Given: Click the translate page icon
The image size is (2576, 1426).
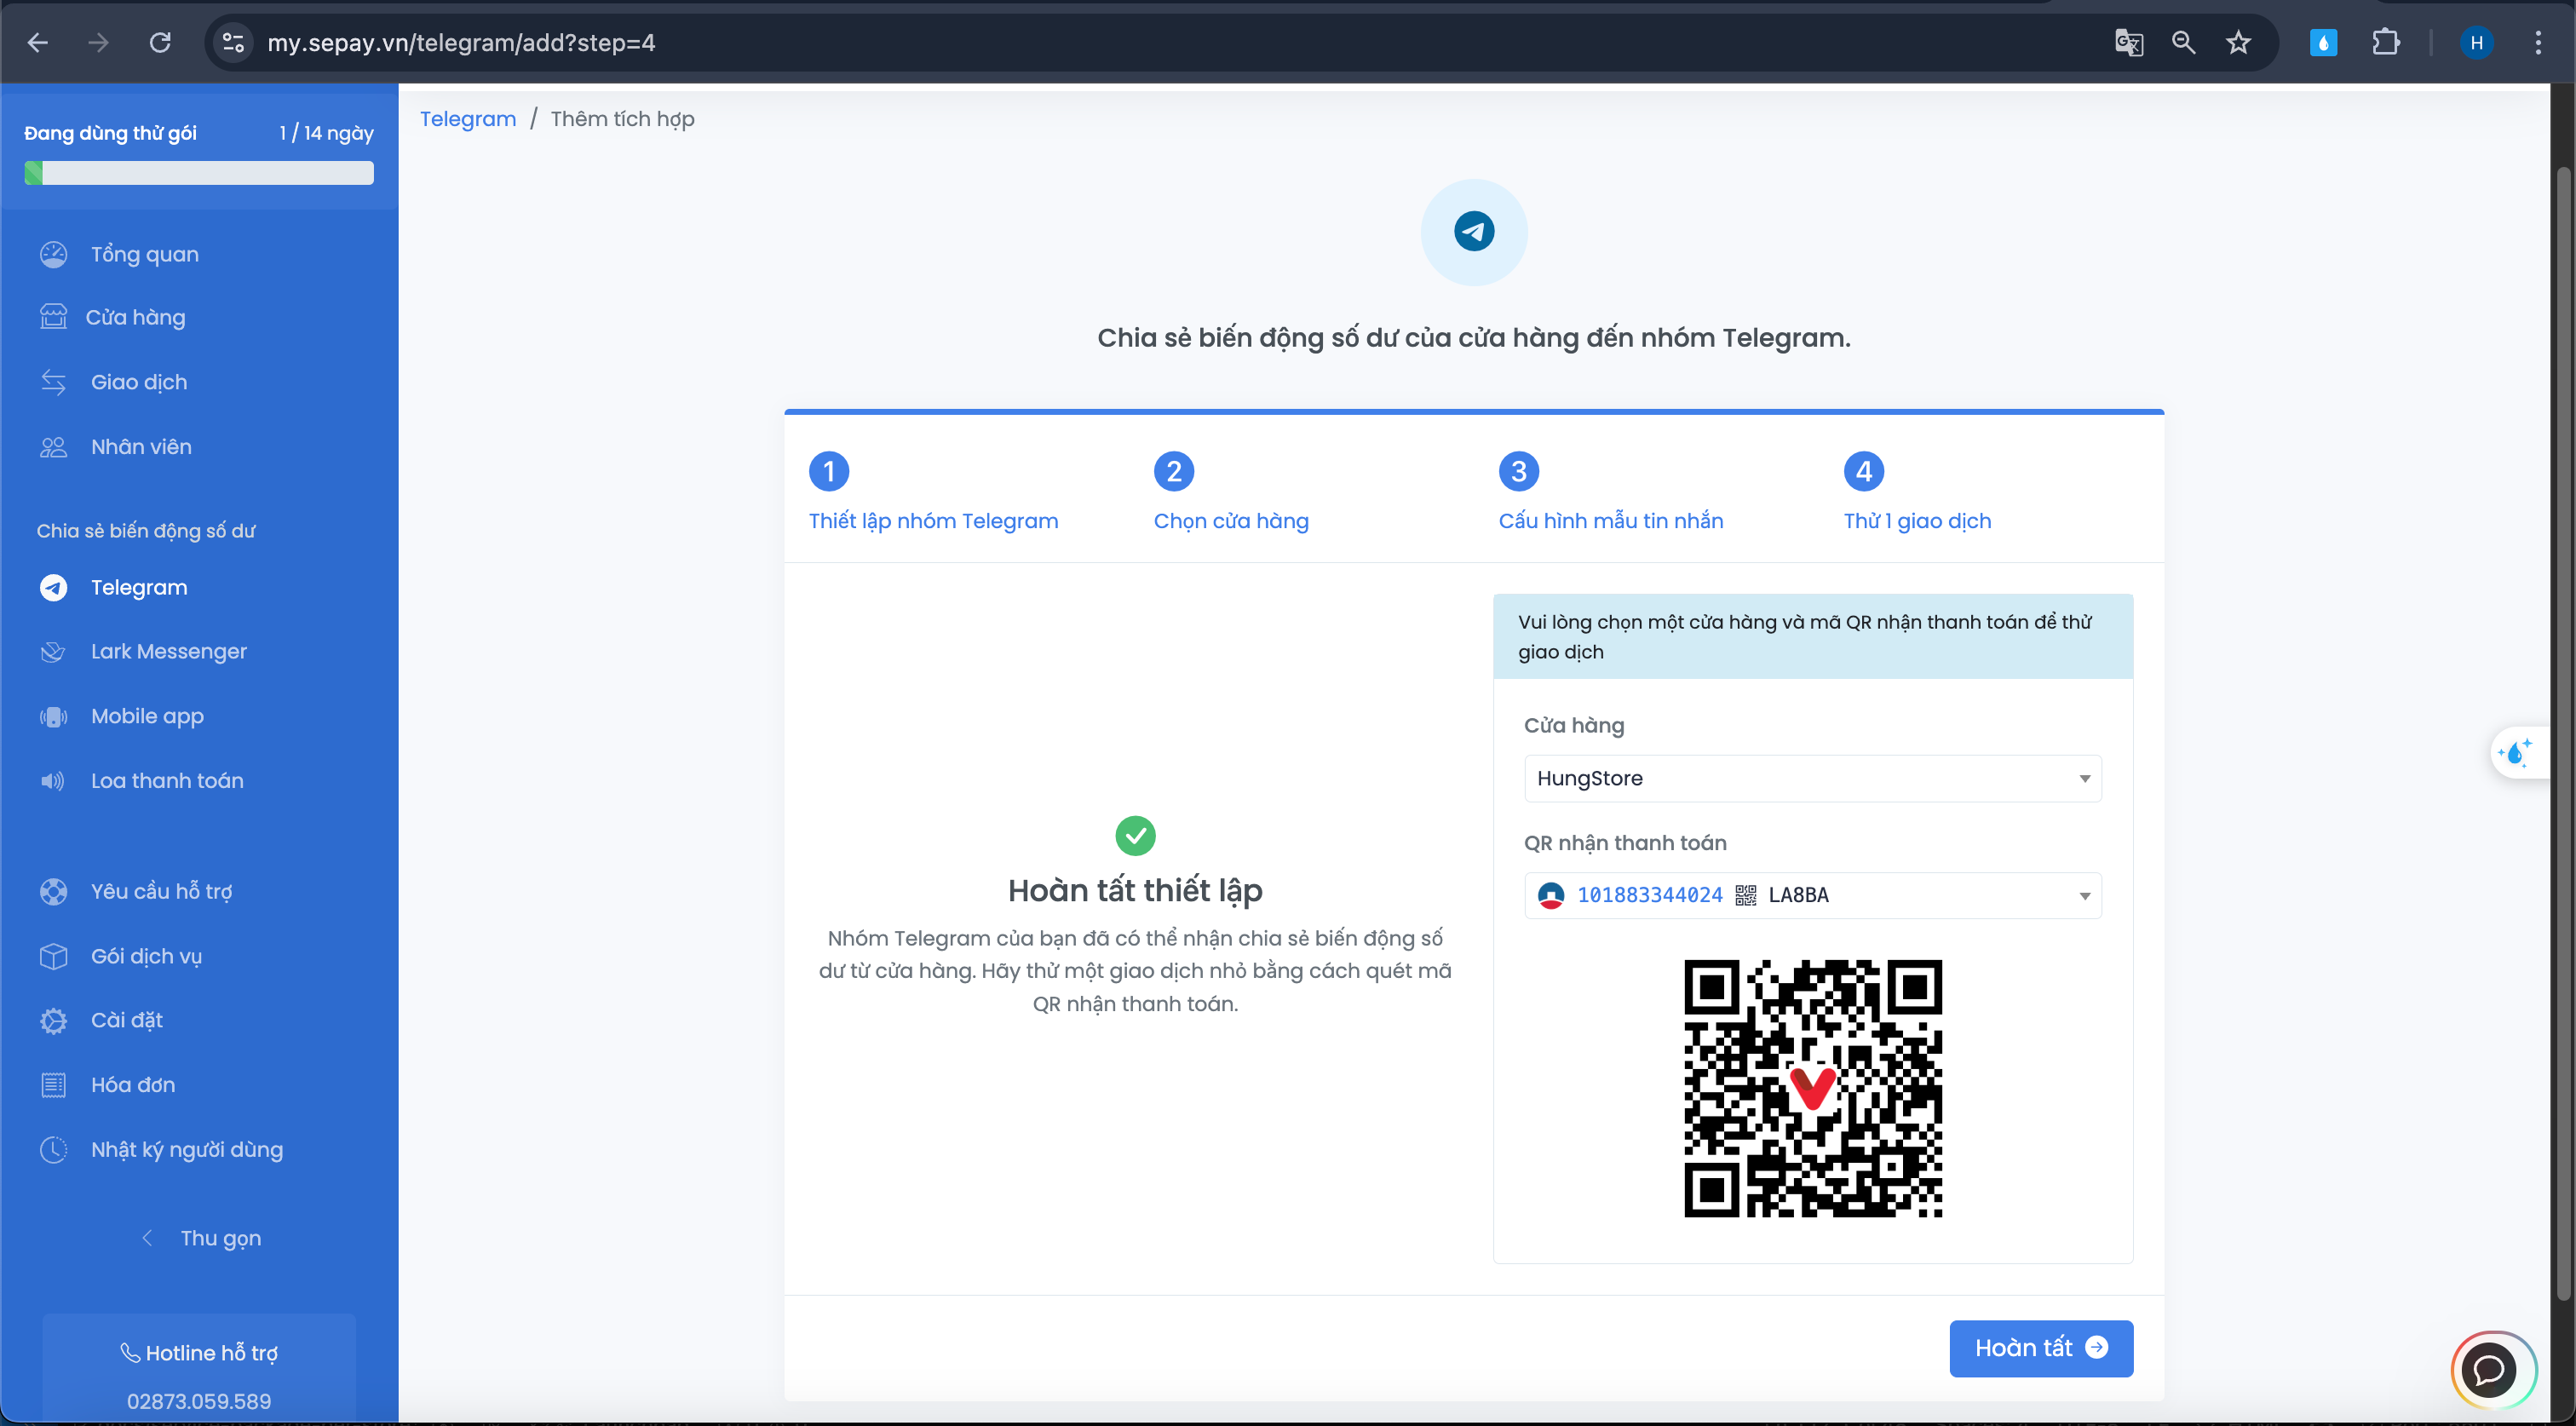Looking at the screenshot, I should pyautogui.click(x=2129, y=43).
